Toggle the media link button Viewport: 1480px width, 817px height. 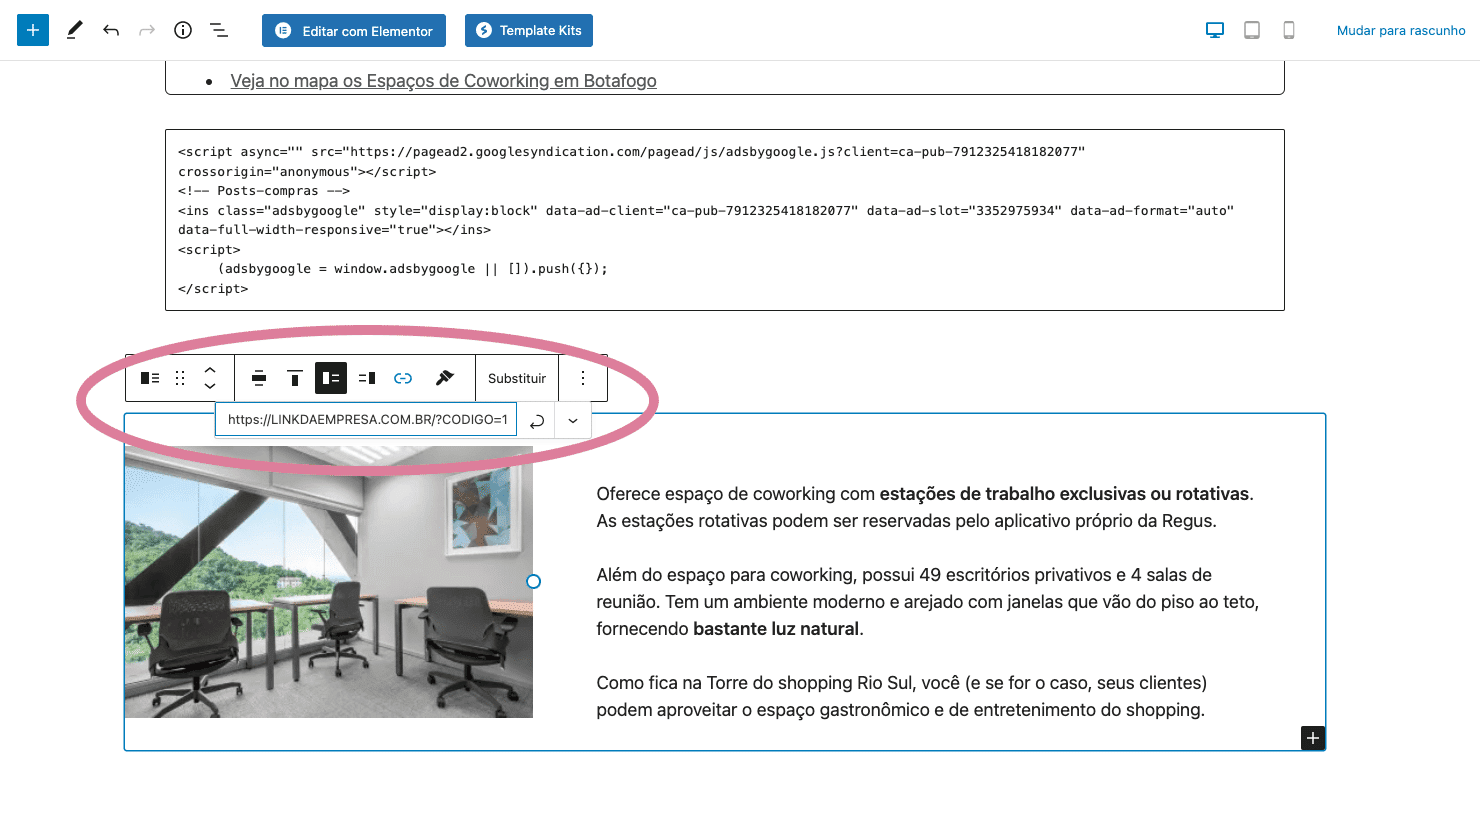coord(403,378)
